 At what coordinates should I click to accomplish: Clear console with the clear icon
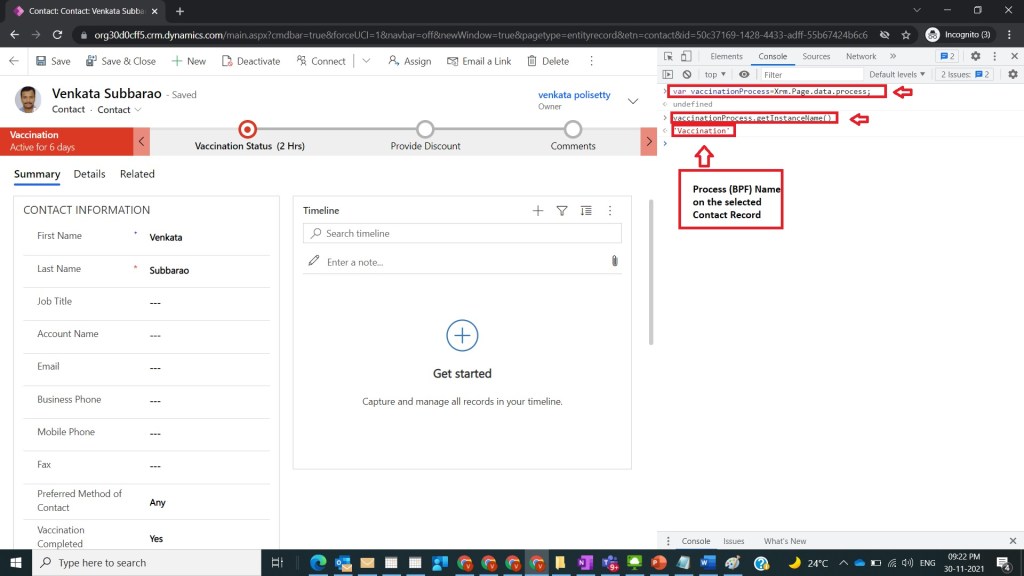(687, 74)
